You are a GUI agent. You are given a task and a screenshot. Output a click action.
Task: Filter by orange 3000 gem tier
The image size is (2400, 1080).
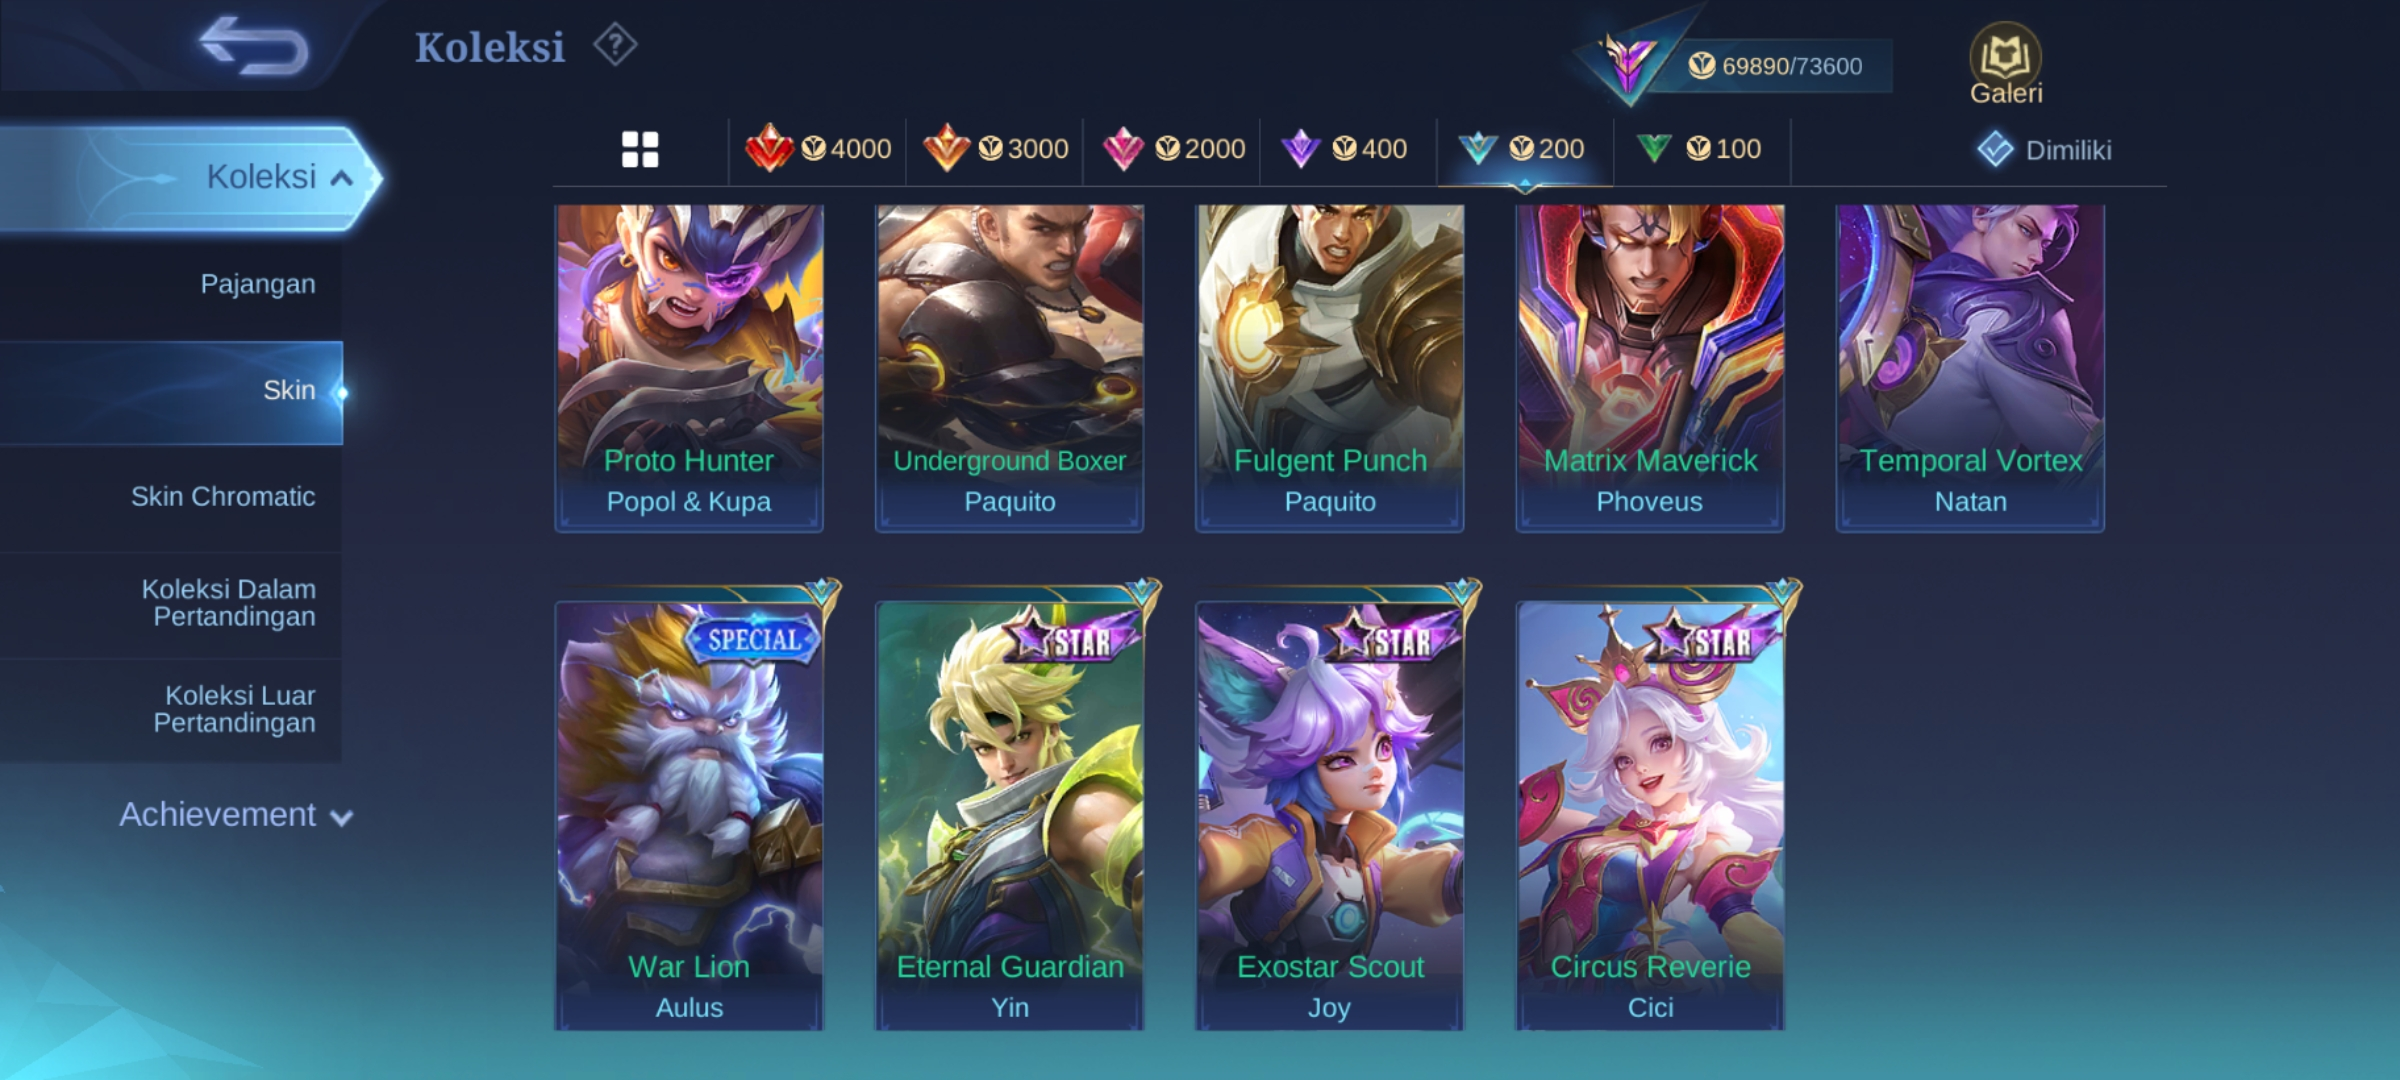click(995, 149)
